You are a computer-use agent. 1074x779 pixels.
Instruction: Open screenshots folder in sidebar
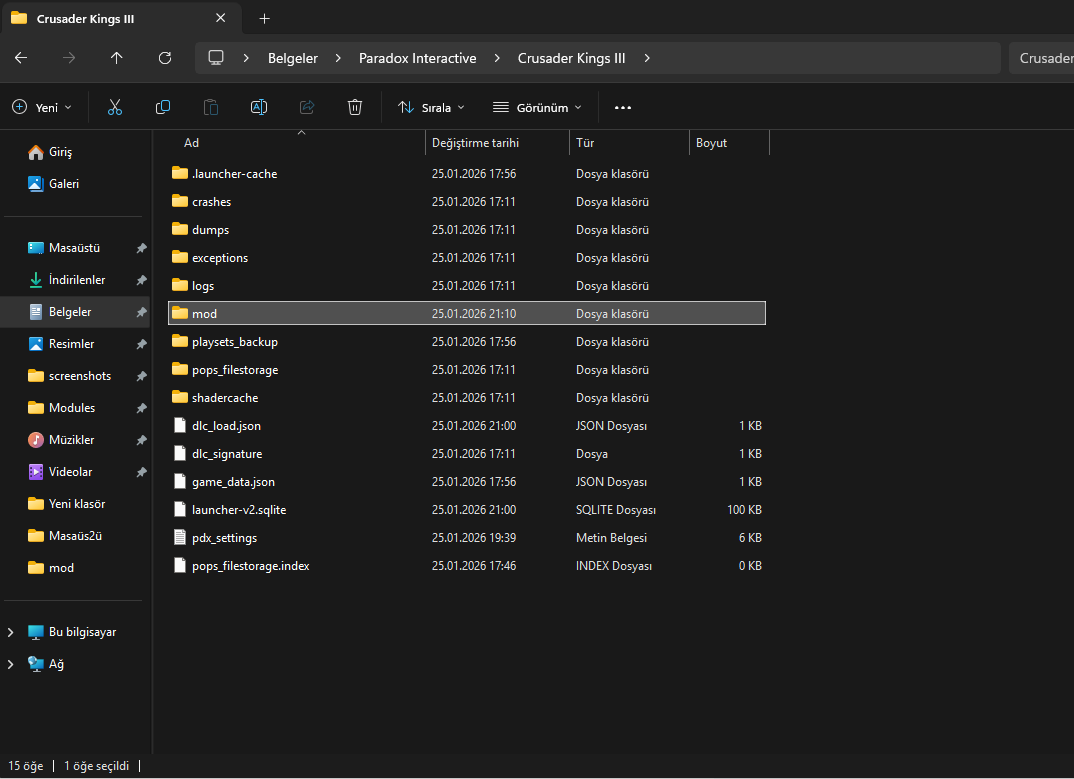pyautogui.click(x=75, y=376)
